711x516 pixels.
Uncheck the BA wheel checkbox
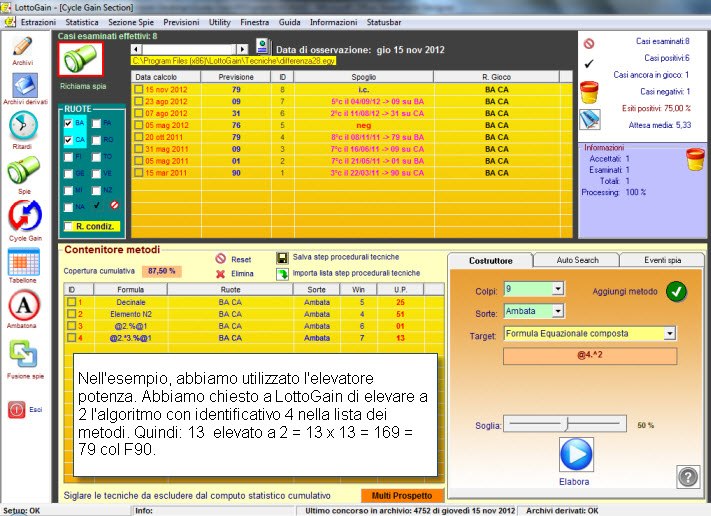[68, 123]
